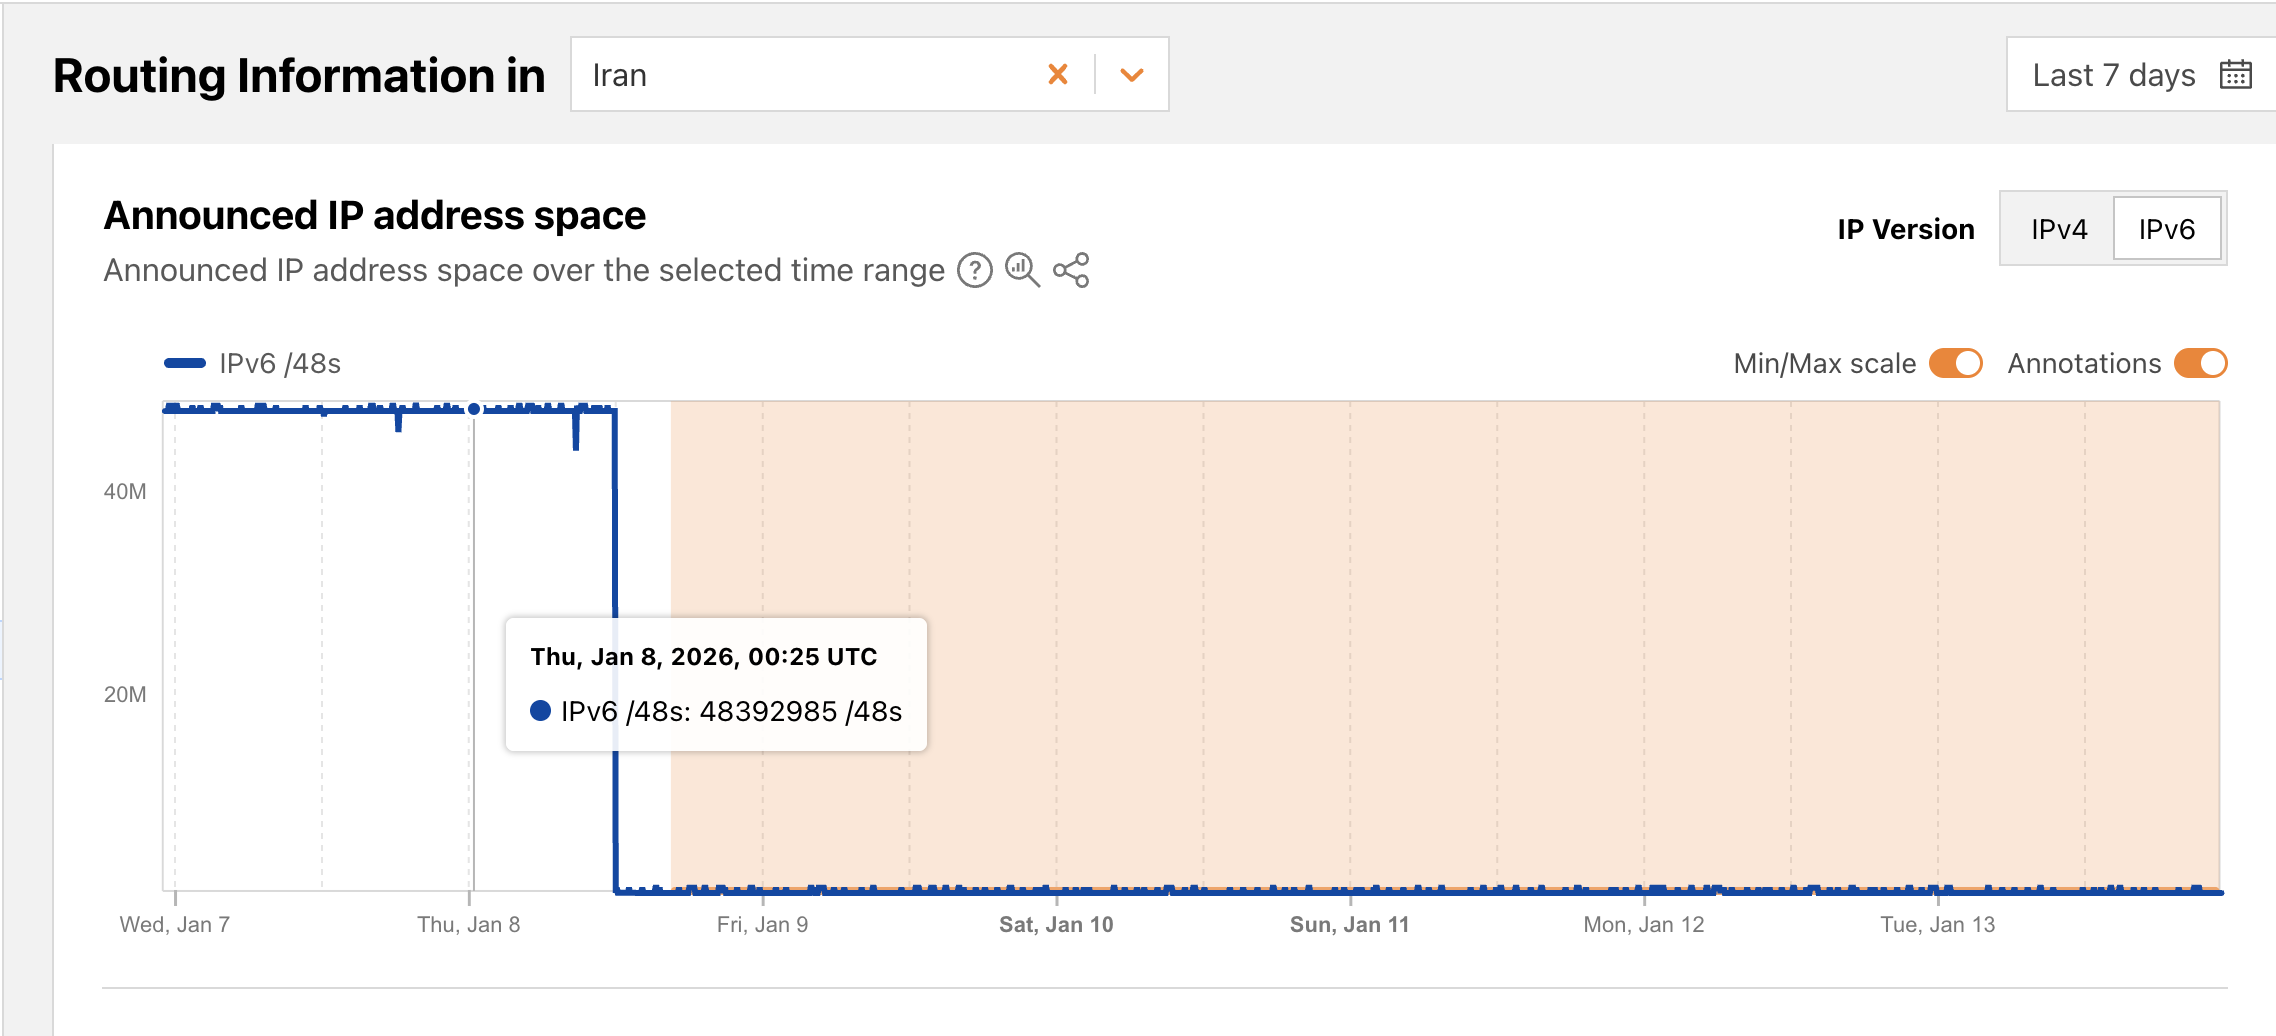Open the Last 7 days range picker
The height and width of the screenshot is (1036, 2276).
pos(2113,75)
